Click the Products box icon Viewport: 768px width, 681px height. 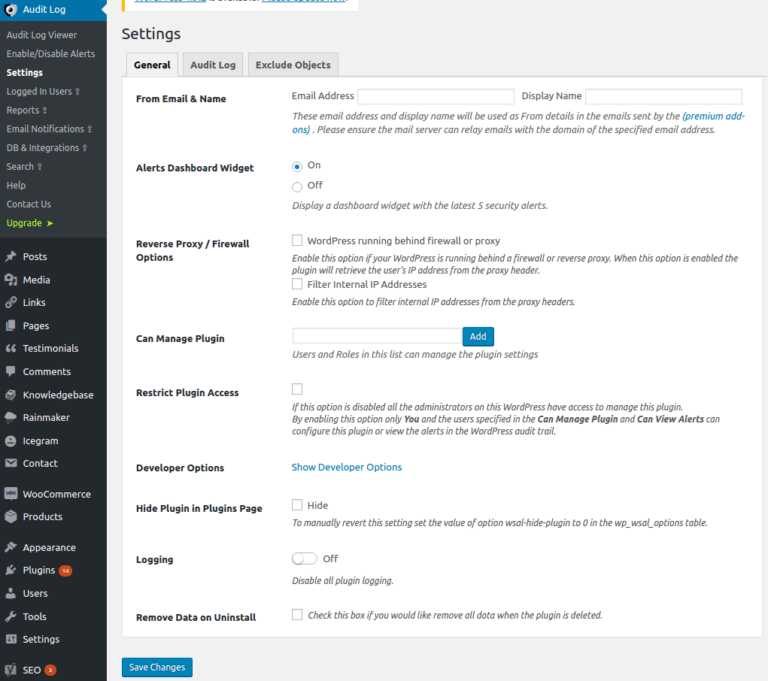[x=11, y=516]
